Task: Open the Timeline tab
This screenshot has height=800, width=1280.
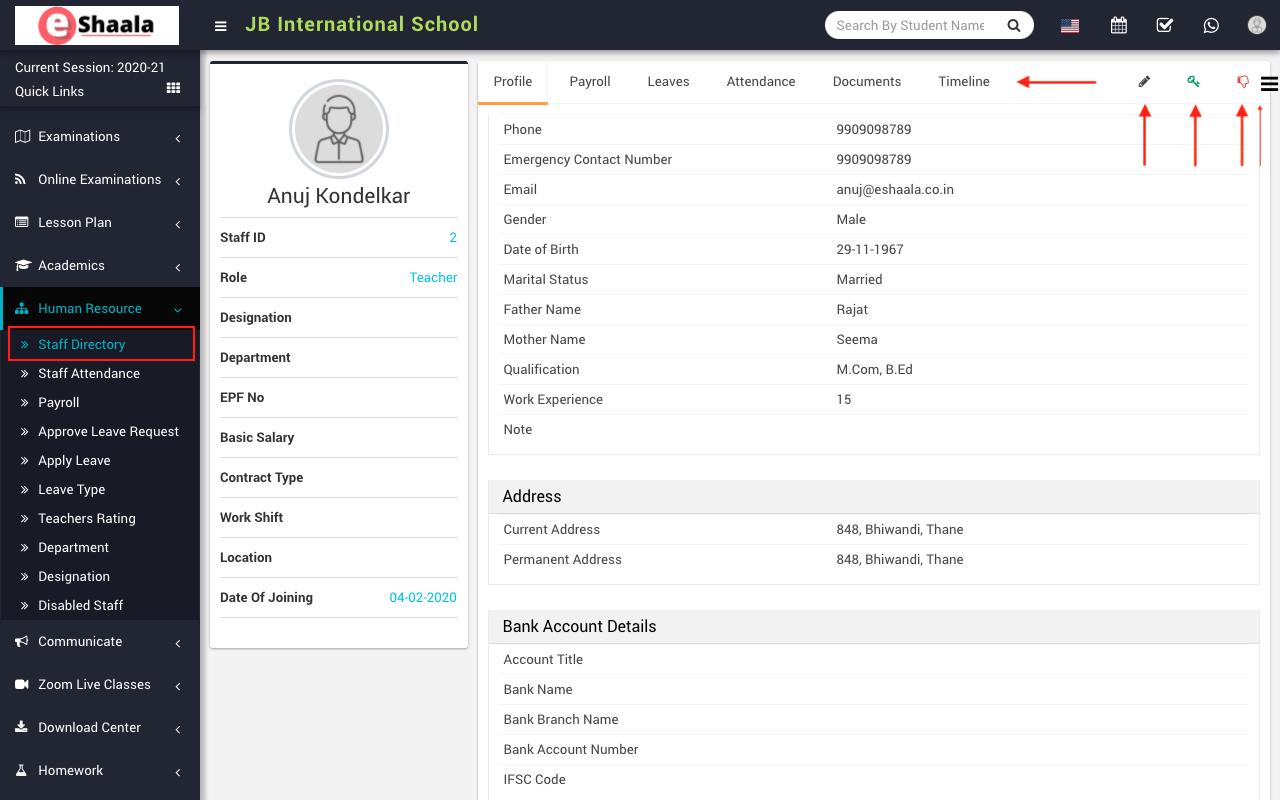Action: point(964,82)
